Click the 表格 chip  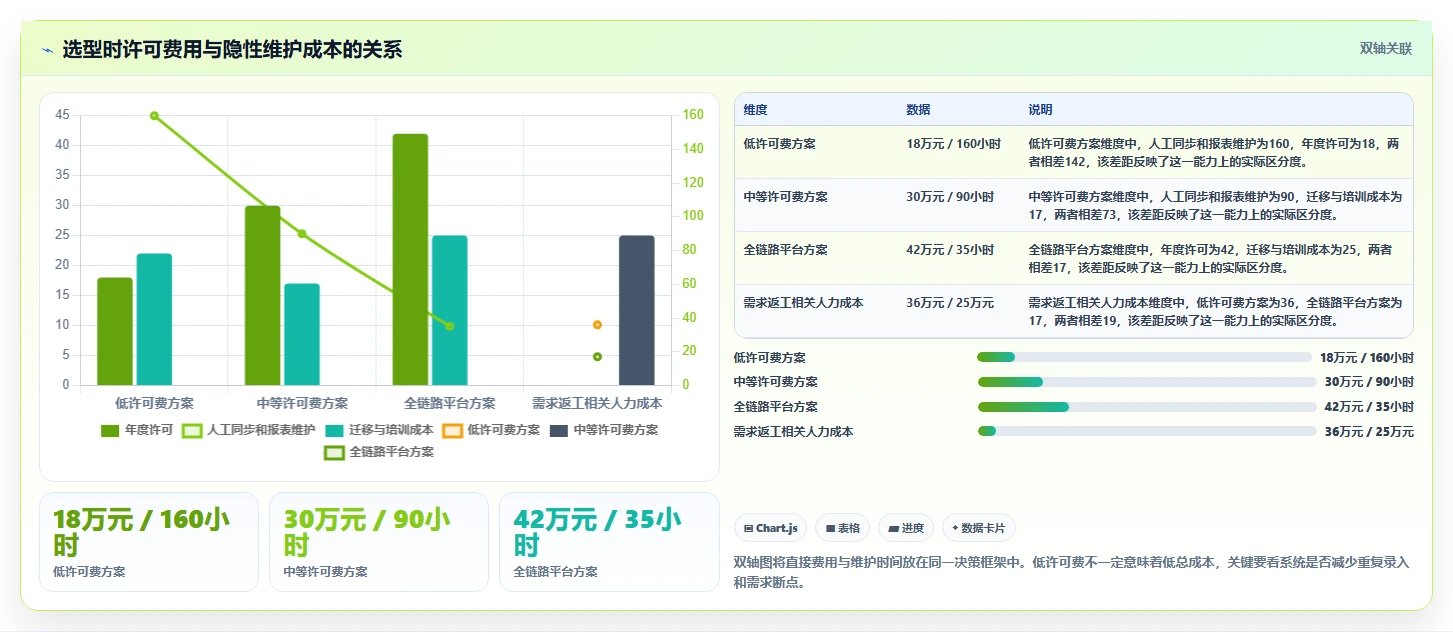tap(843, 528)
